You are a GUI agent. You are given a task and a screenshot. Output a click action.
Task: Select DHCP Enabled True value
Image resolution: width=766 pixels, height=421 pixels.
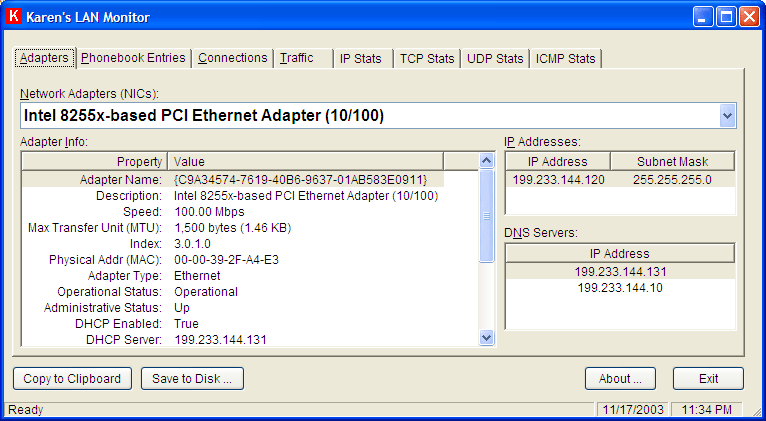(x=186, y=324)
